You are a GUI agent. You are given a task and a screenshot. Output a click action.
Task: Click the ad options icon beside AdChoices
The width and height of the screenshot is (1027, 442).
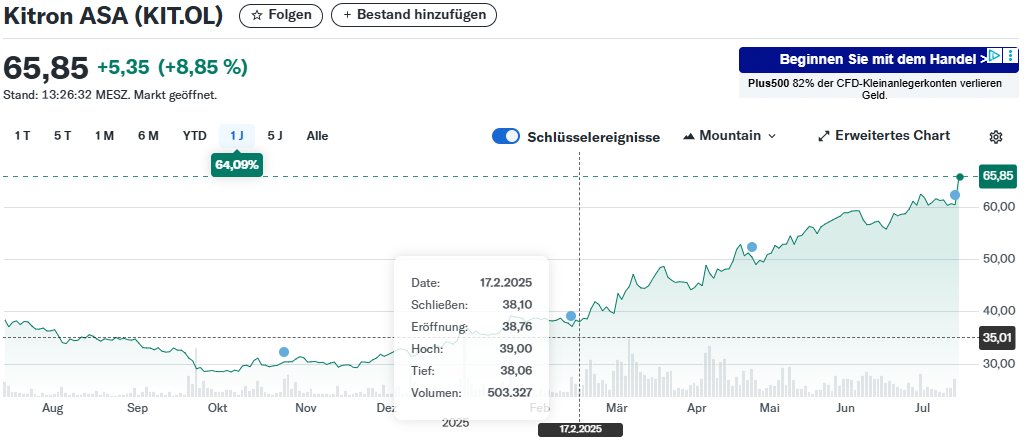[x=1011, y=56]
